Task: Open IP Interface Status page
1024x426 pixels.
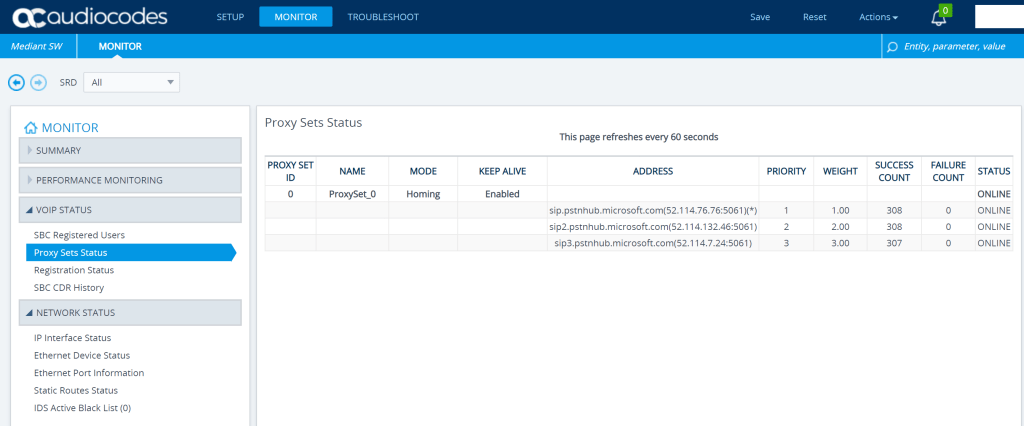Action: [72, 338]
